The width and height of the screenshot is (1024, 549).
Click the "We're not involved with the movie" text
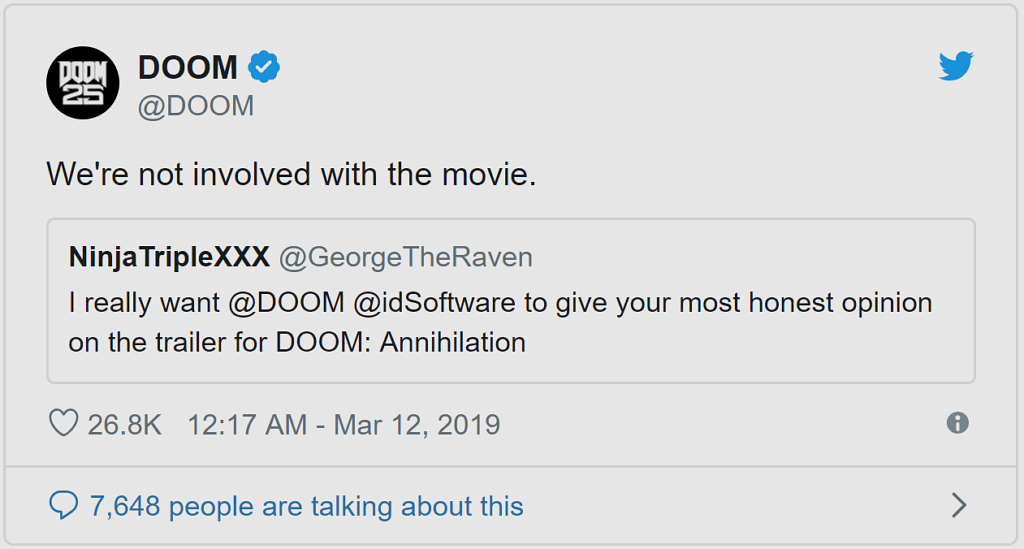pyautogui.click(x=291, y=174)
